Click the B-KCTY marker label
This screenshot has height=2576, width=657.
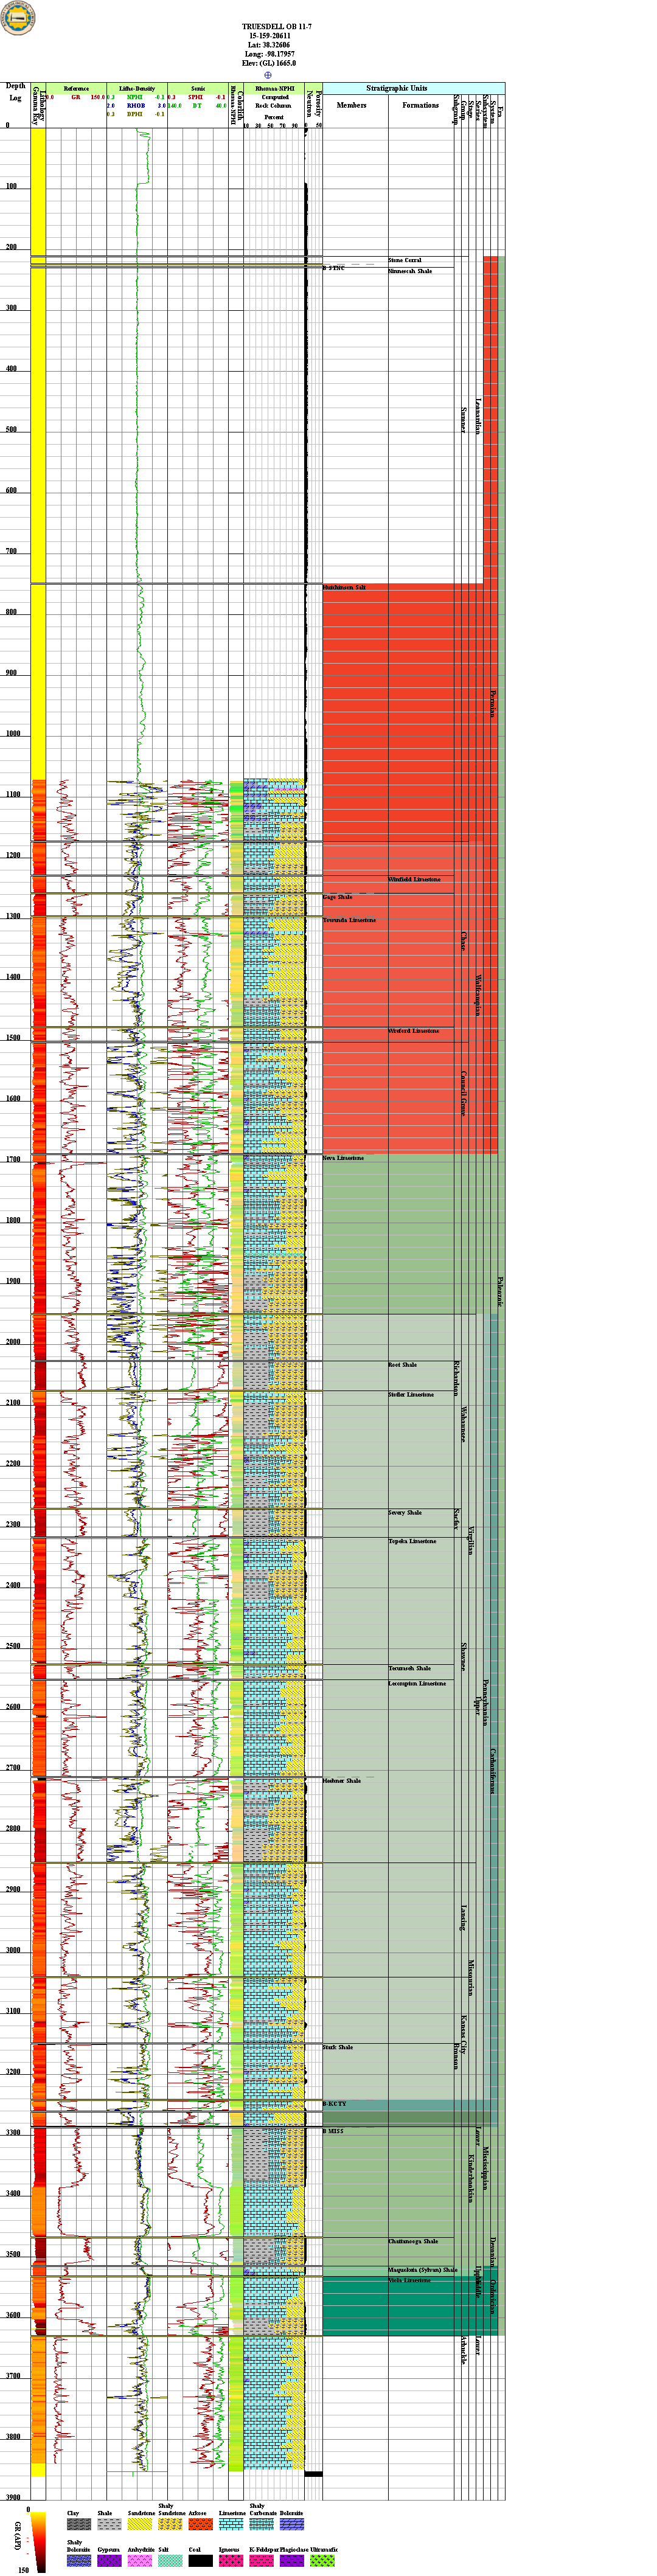point(334,2104)
